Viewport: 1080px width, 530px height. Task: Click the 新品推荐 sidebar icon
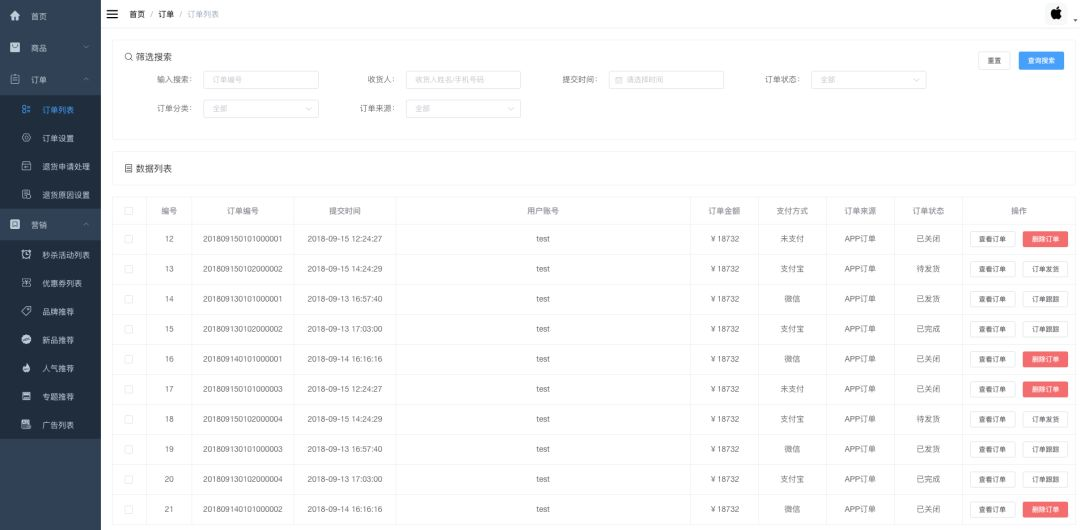26,339
